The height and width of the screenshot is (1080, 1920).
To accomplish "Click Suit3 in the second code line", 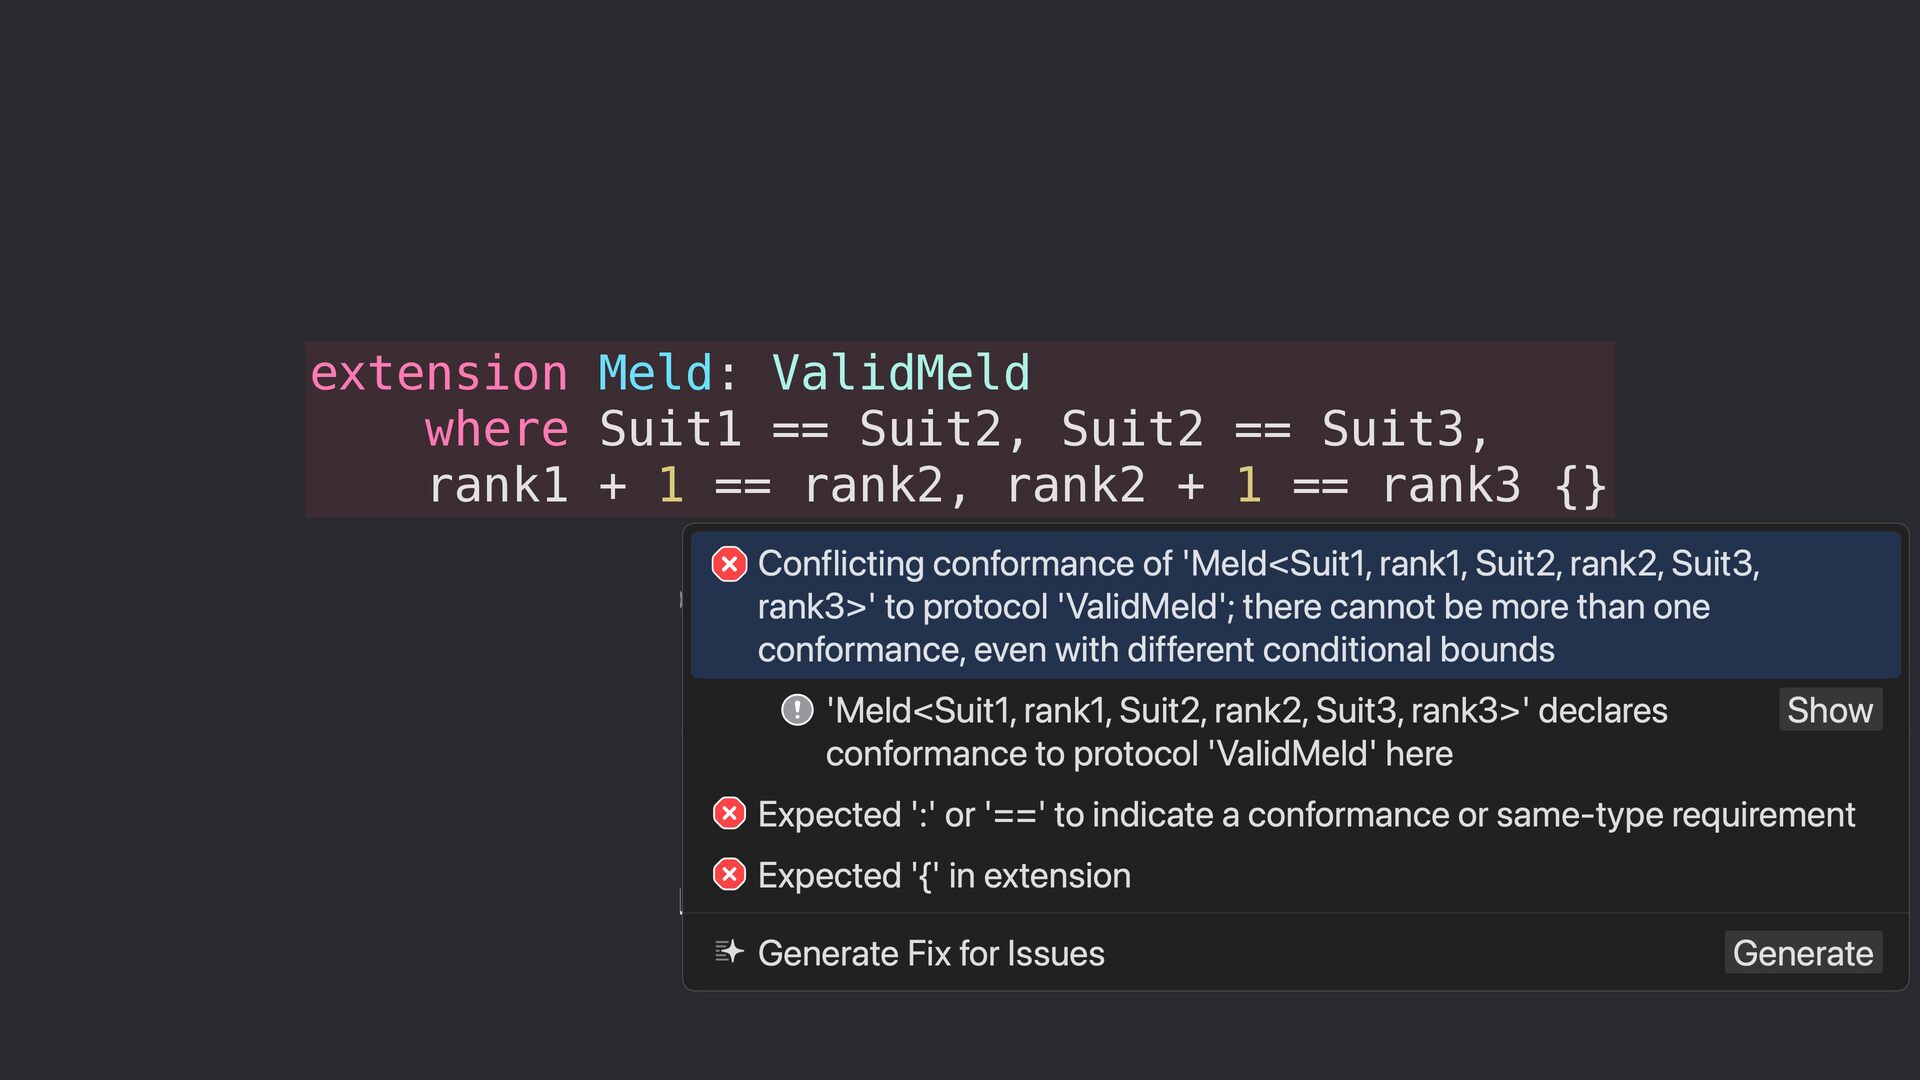I will (x=1393, y=429).
